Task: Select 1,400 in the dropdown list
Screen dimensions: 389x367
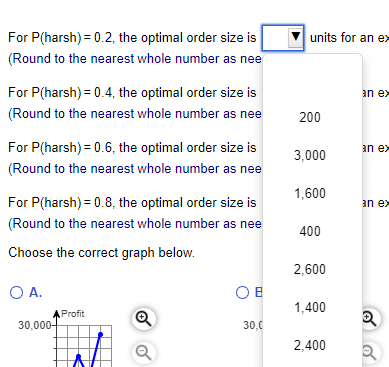Action: pos(310,307)
